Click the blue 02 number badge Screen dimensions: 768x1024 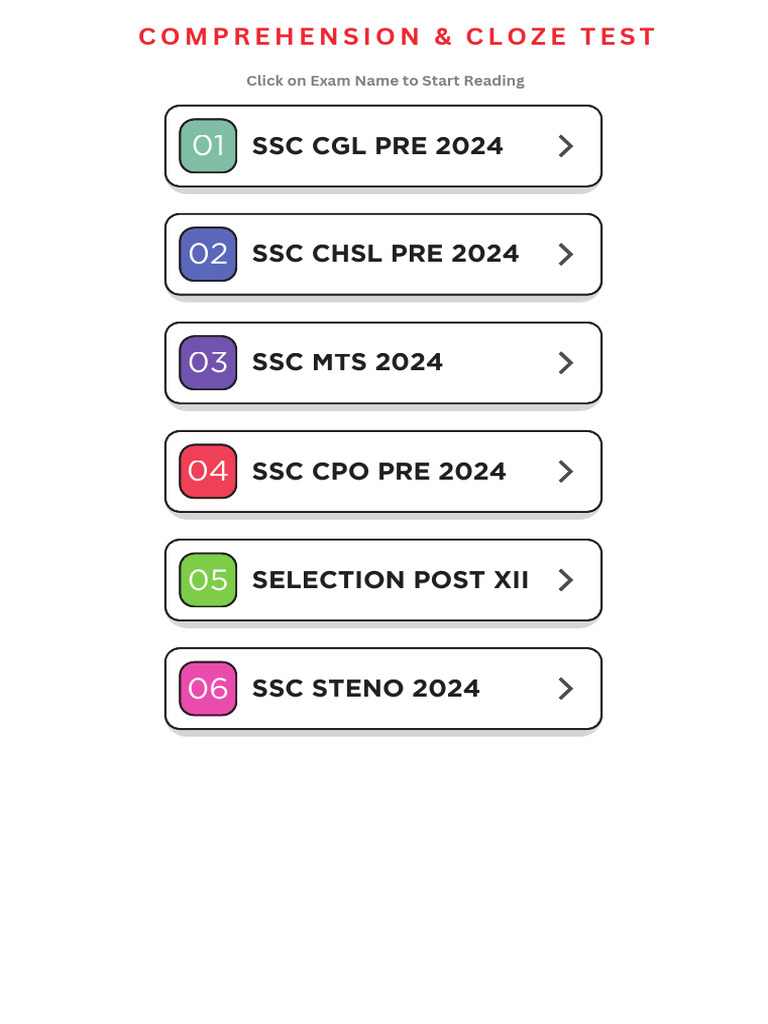(208, 254)
